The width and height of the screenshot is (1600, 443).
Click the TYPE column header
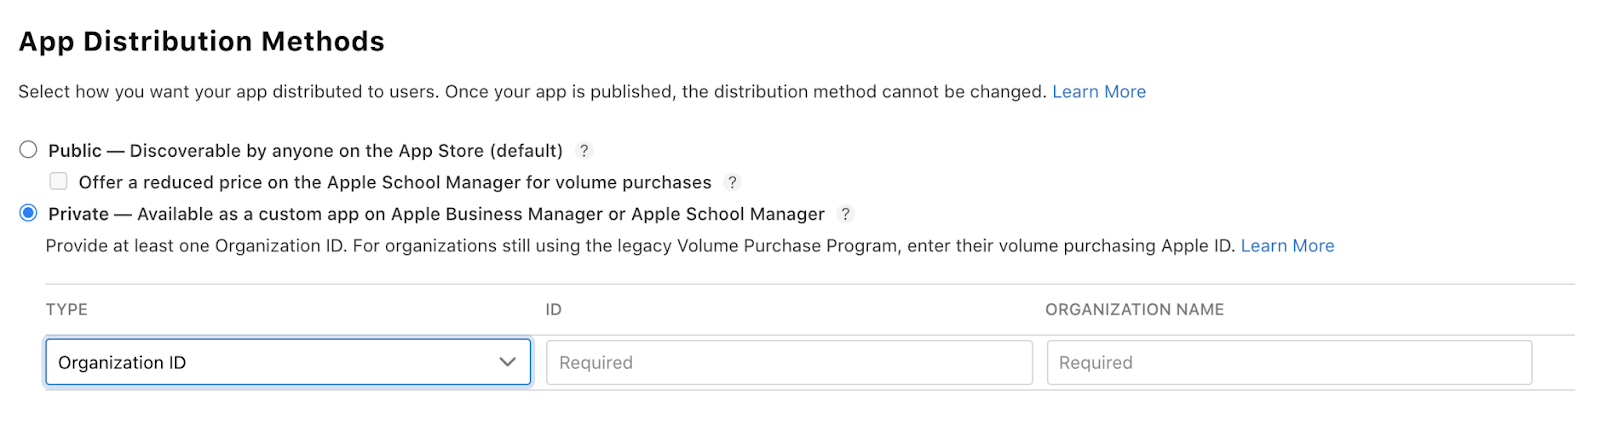pos(67,310)
